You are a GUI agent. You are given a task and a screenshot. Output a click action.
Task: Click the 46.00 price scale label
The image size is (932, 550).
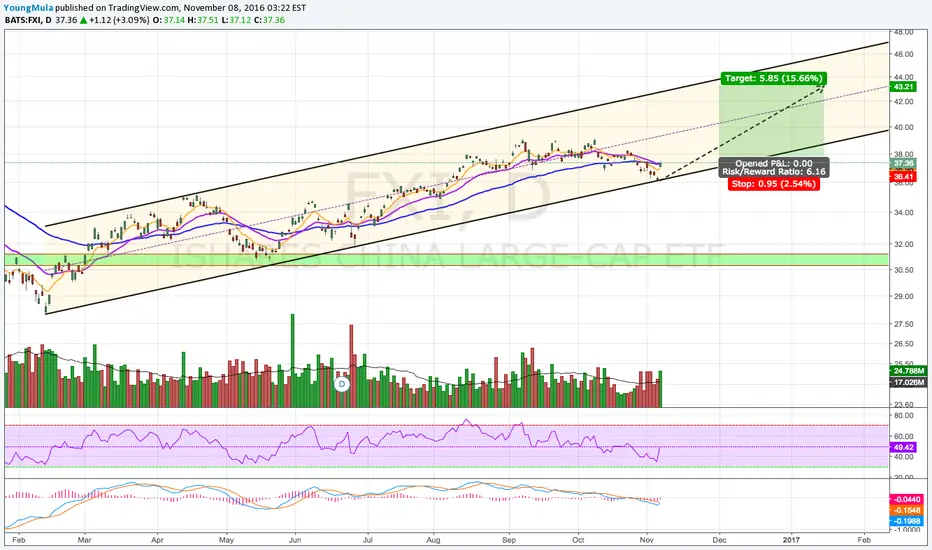pos(903,54)
